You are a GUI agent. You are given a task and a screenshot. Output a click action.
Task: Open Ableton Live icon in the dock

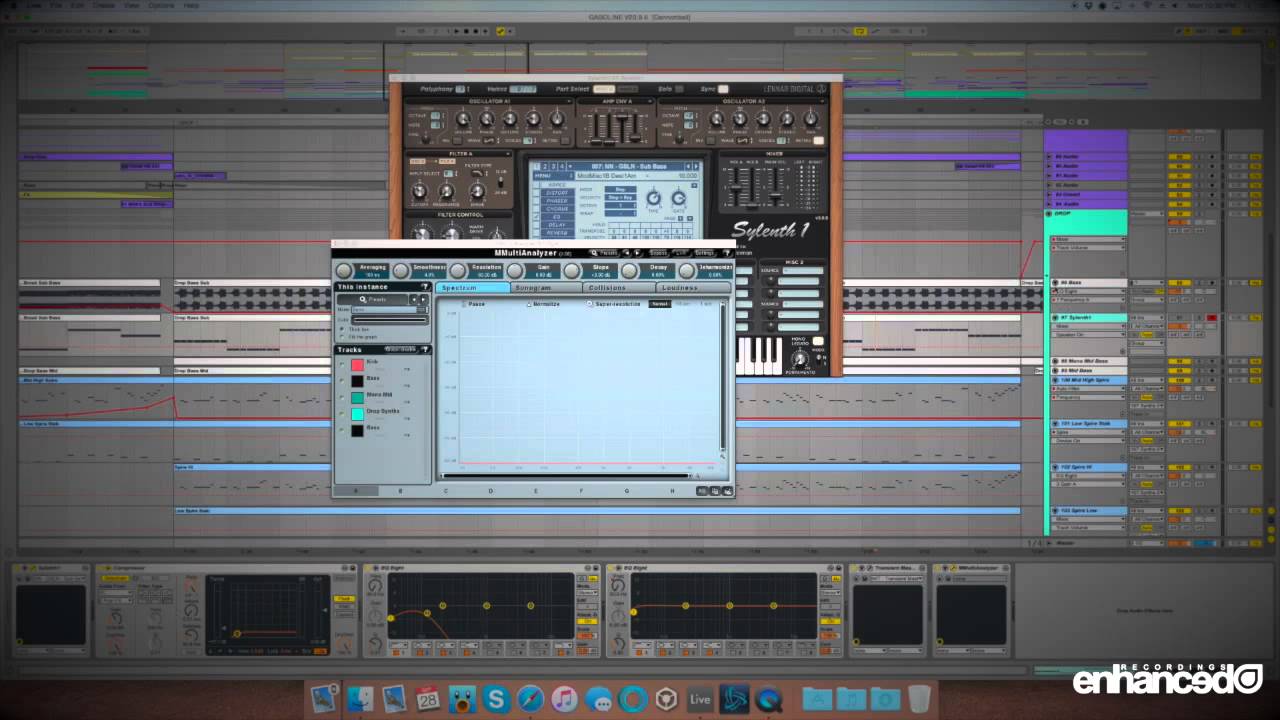[x=700, y=698]
